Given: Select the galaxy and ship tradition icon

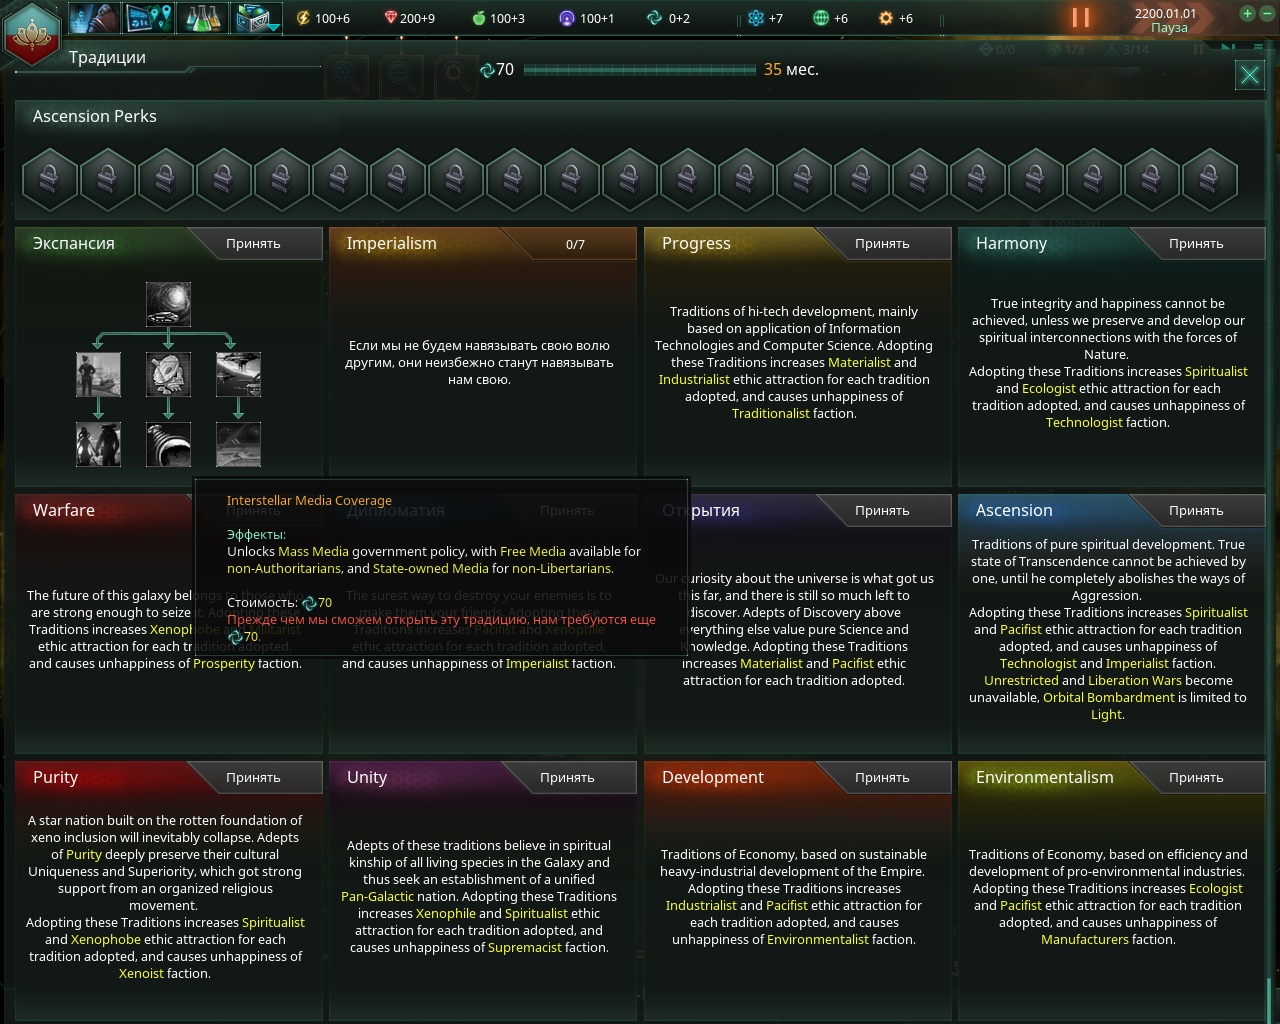Looking at the screenshot, I should (x=168, y=304).
